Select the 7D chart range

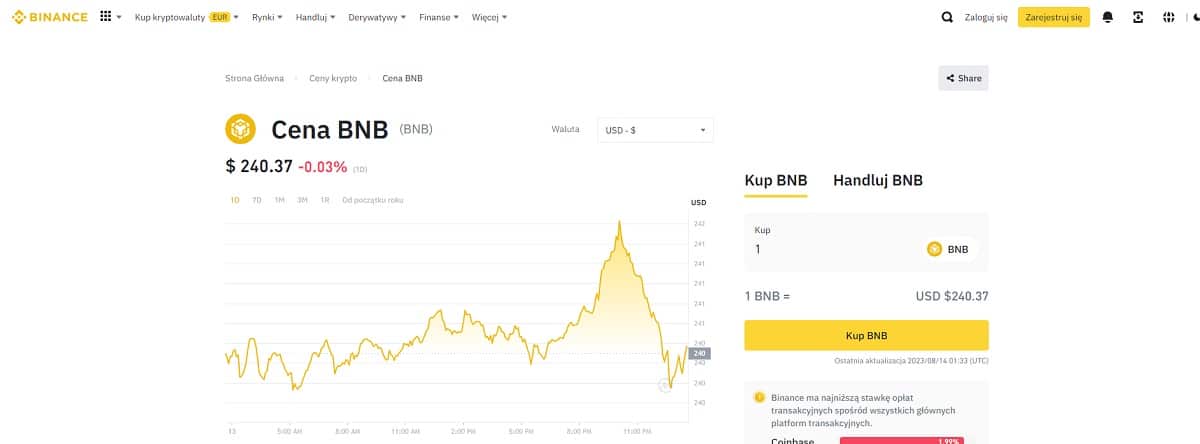tap(257, 200)
